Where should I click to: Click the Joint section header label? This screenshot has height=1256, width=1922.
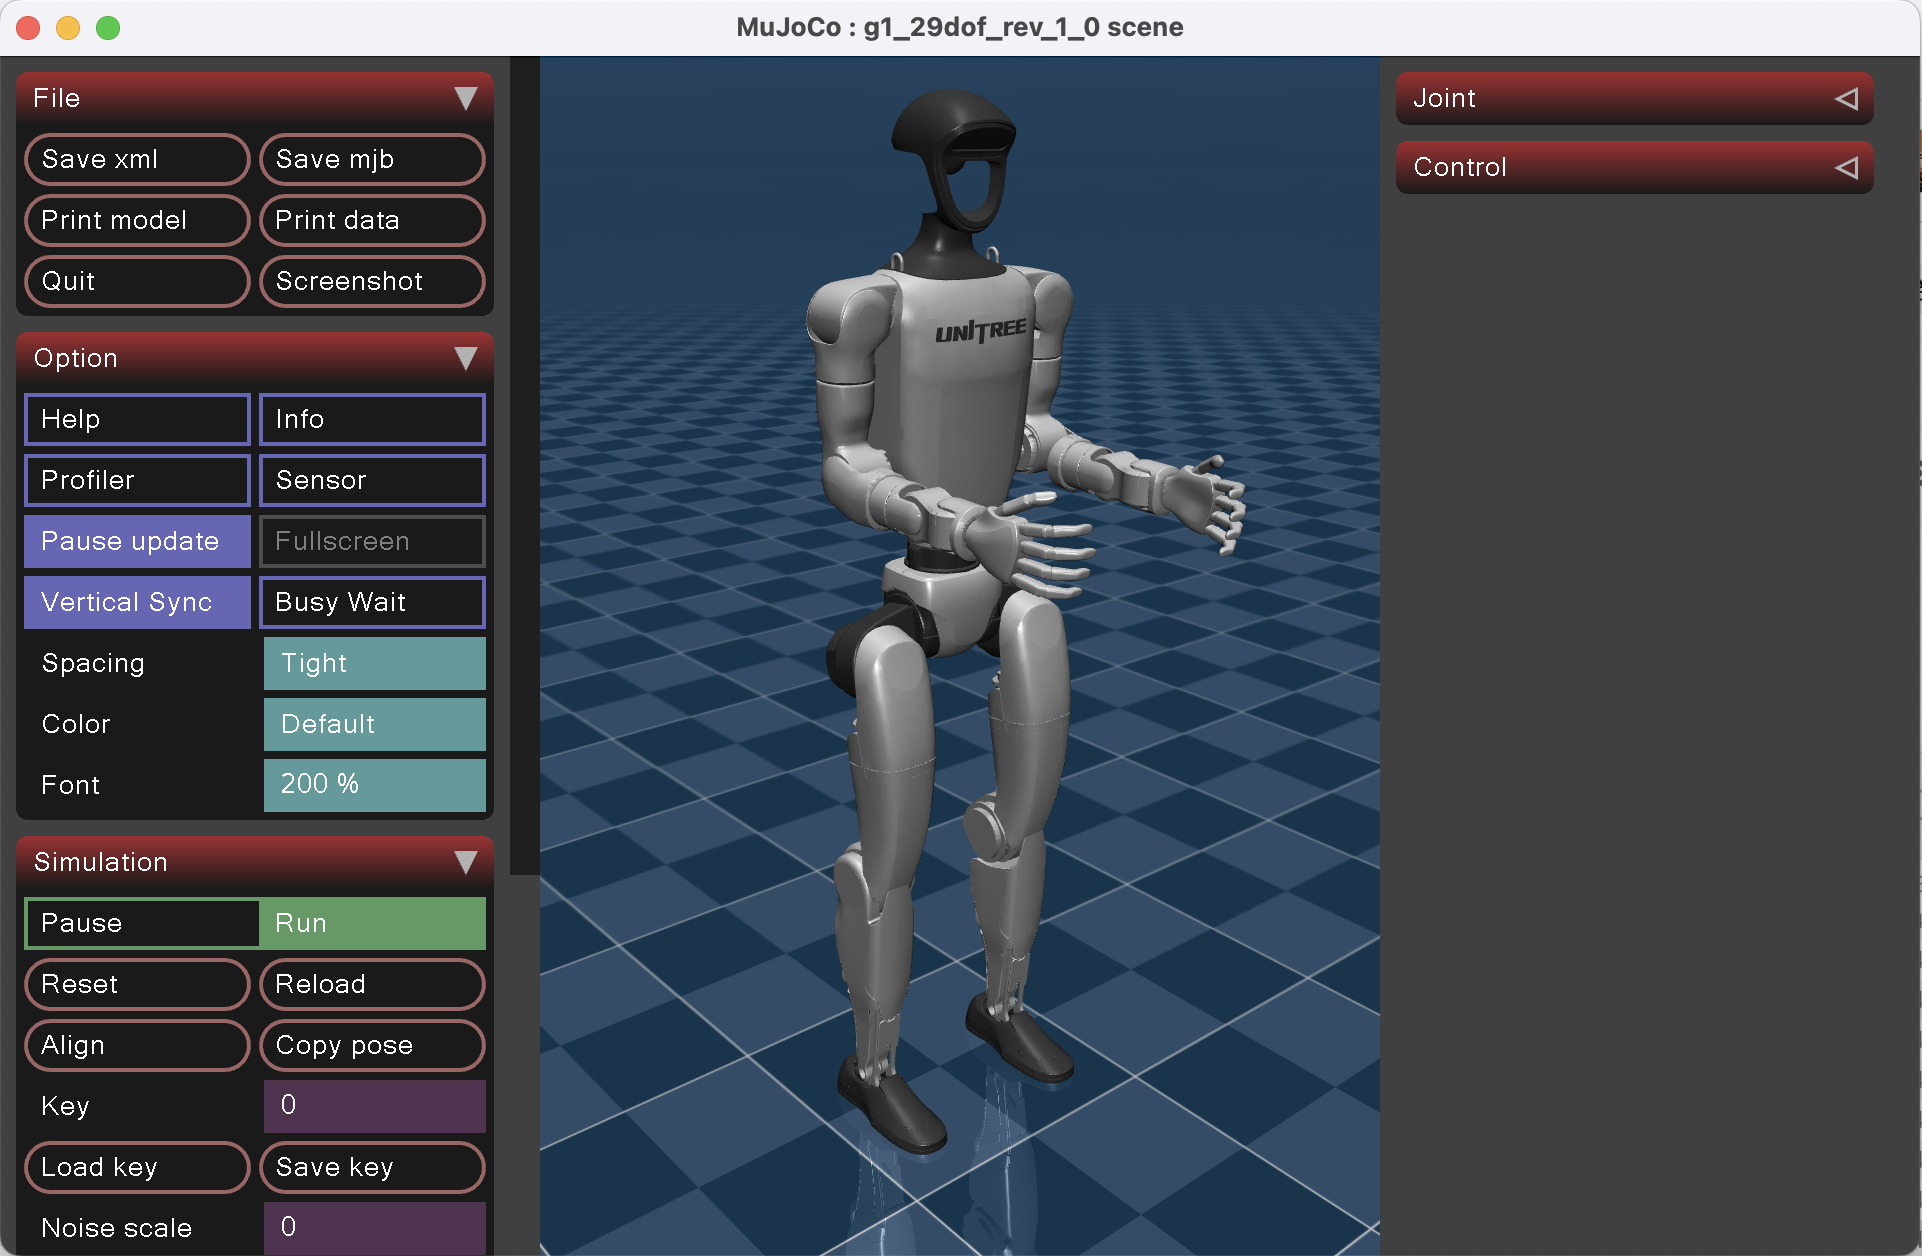pyautogui.click(x=1444, y=98)
